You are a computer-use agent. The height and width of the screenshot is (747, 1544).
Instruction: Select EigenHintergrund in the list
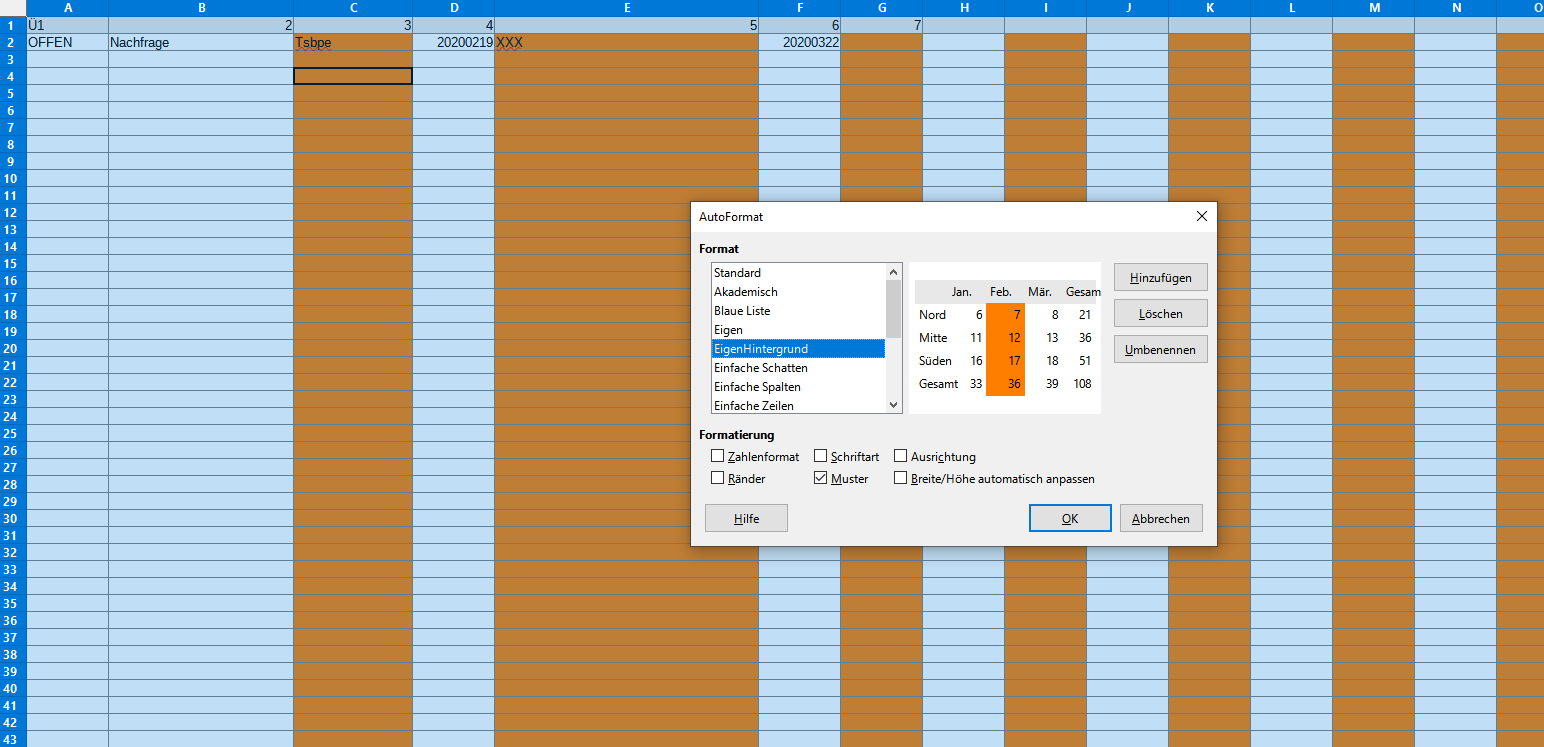(798, 349)
